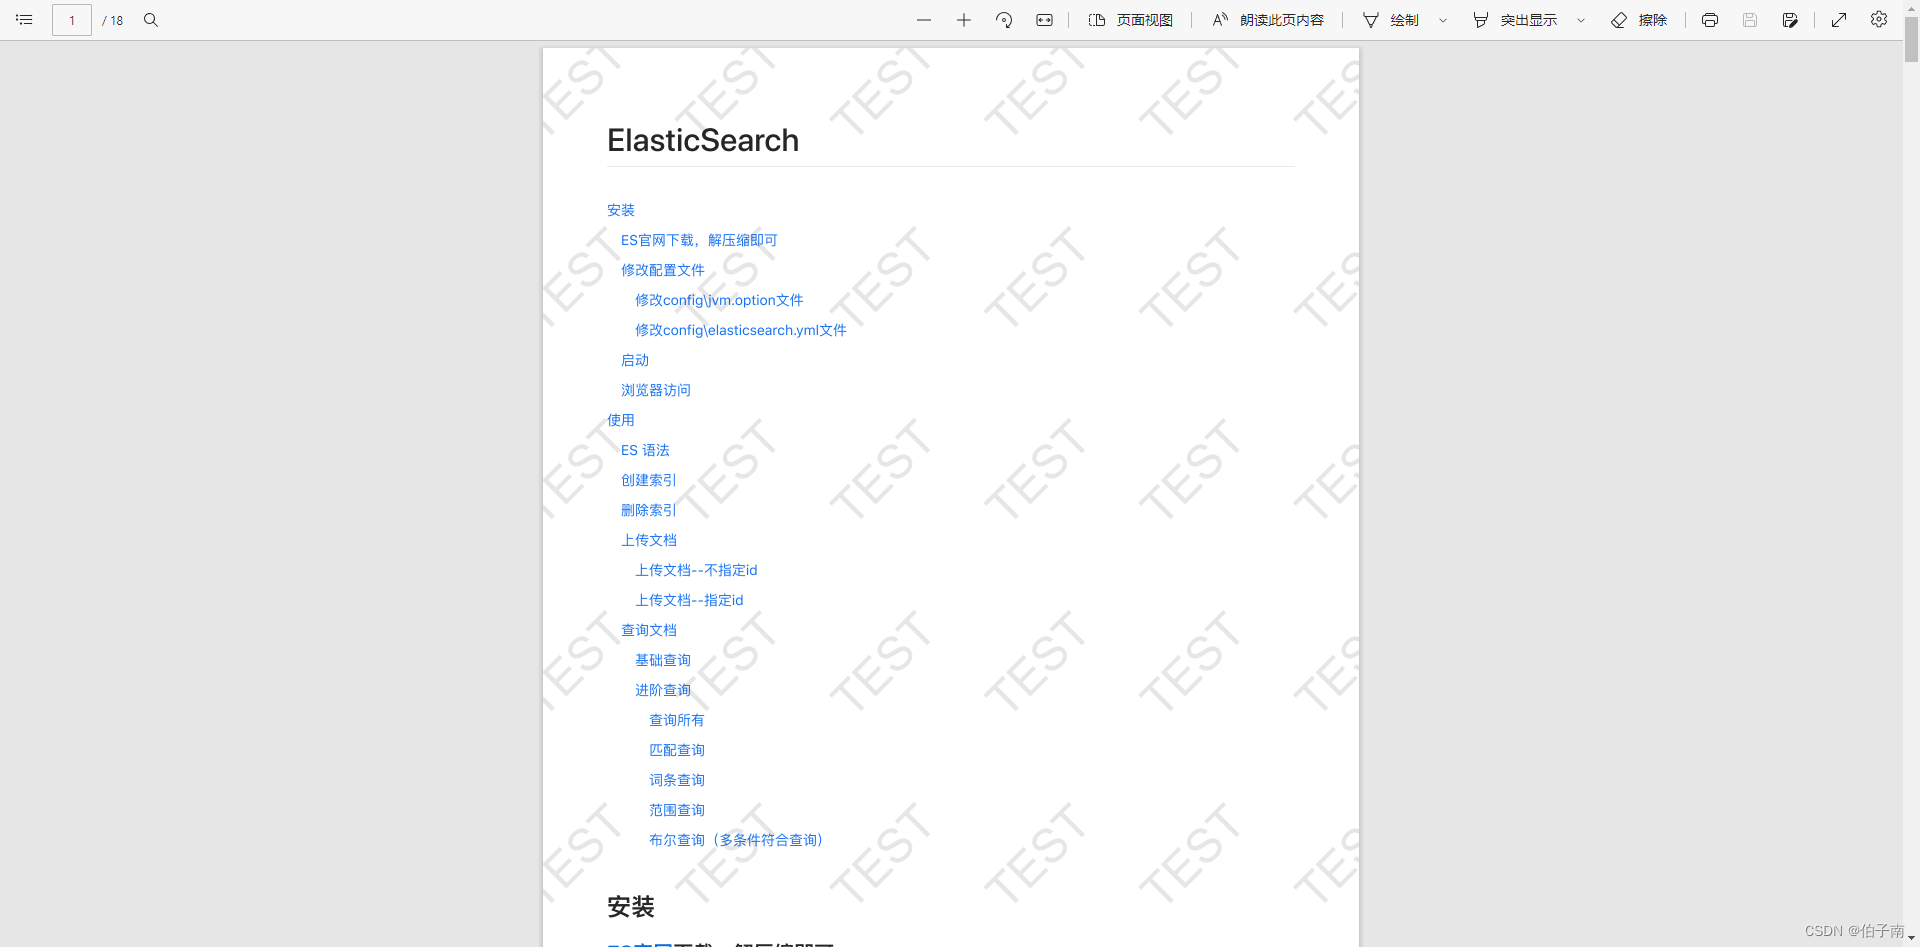Screen dimensions: 1920x947
Task: Click the page number input field
Action: coord(72,20)
